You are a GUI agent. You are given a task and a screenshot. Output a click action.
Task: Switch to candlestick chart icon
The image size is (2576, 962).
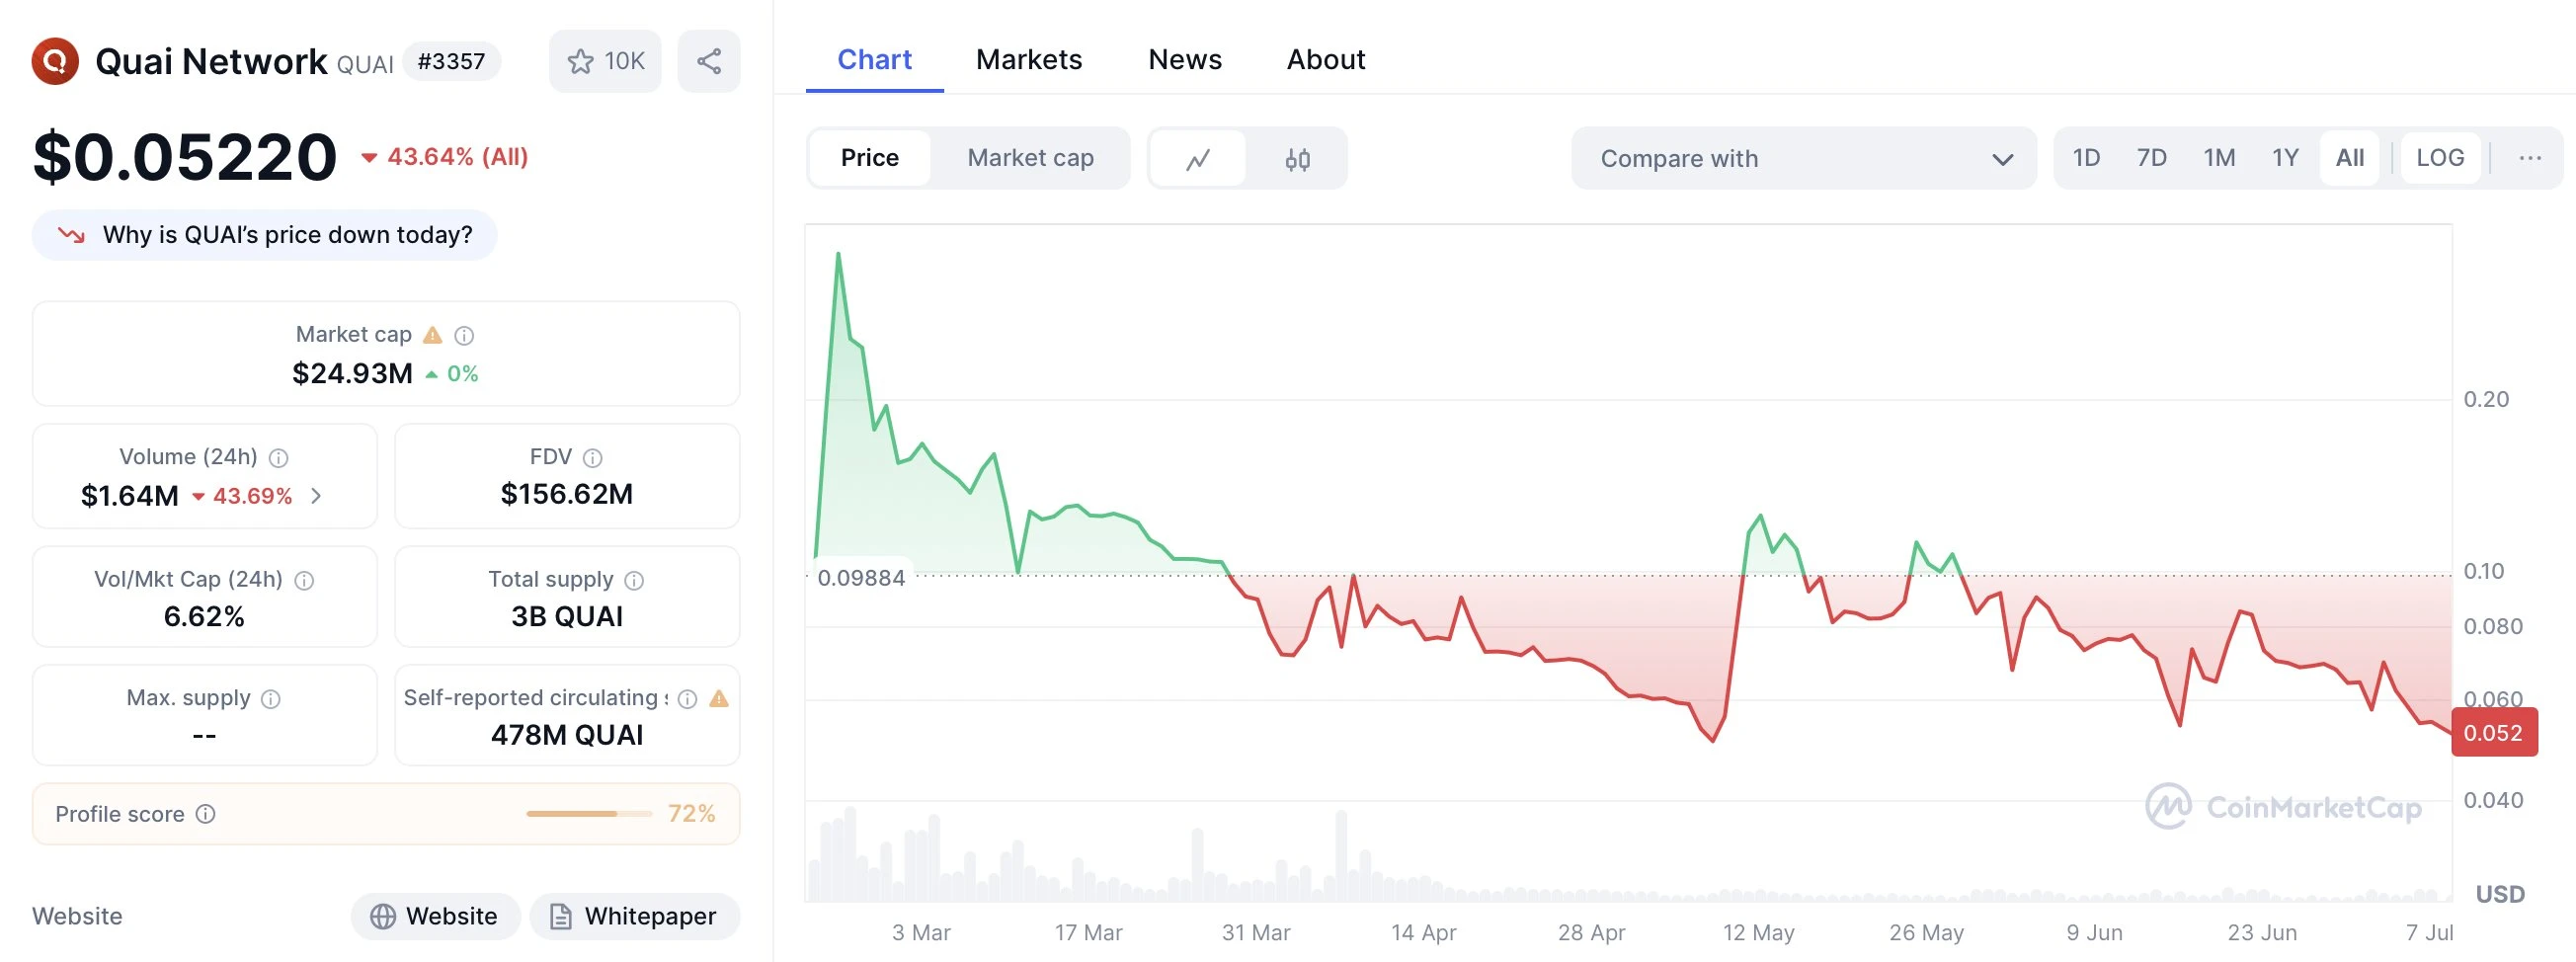click(x=1297, y=158)
